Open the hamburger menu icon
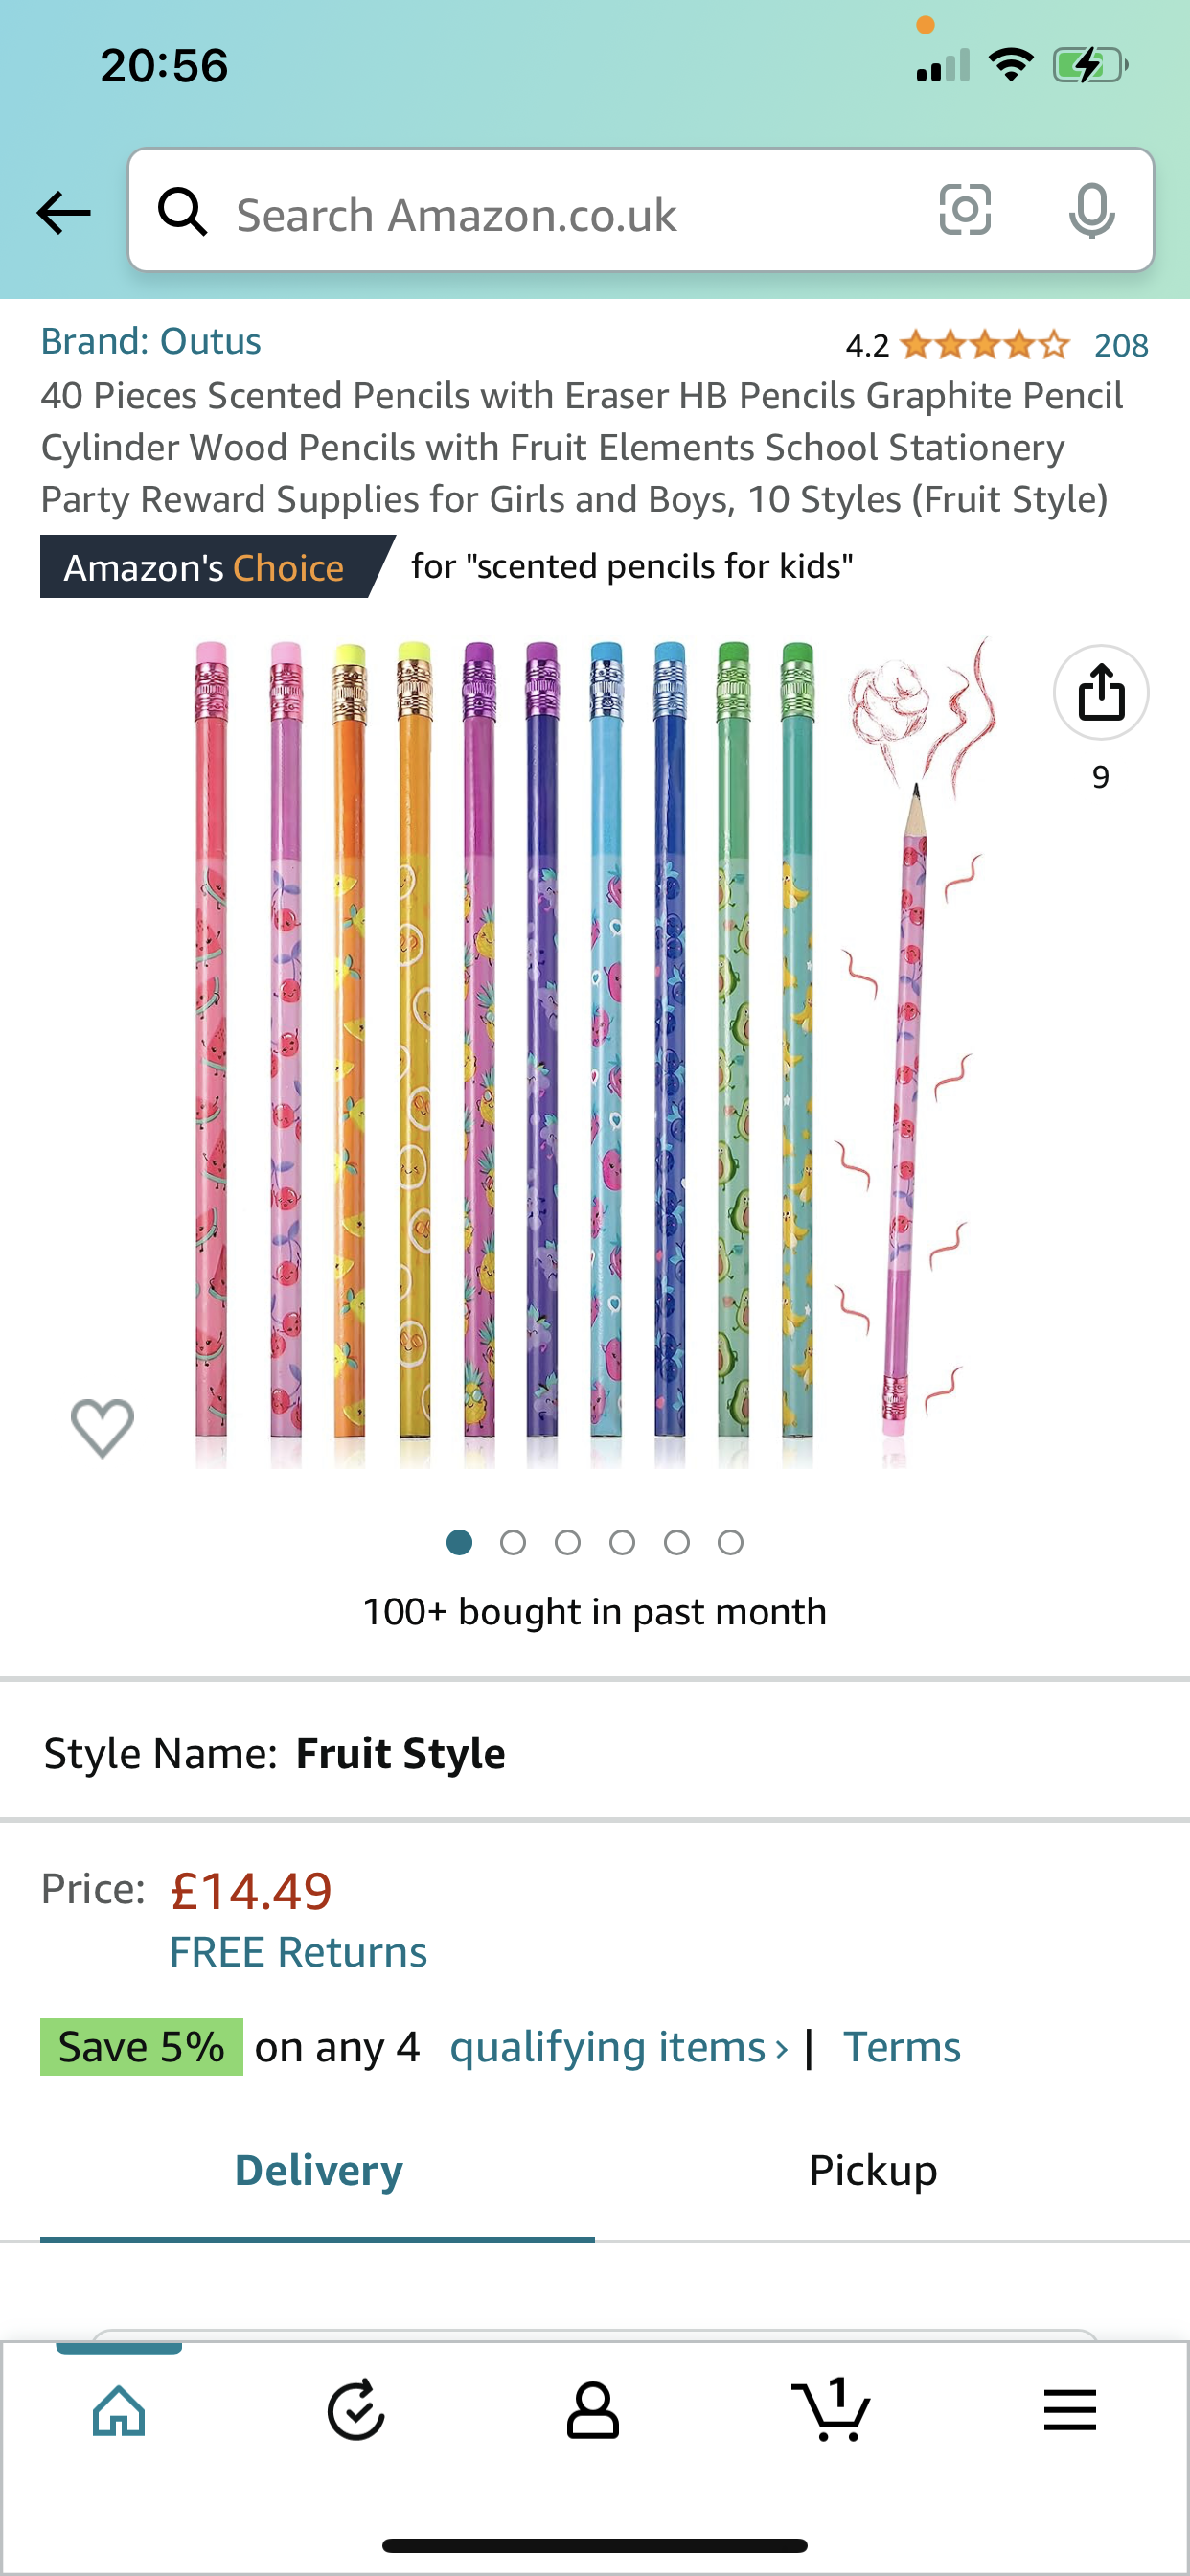Screen dimensions: 1190x2576 [1069, 2411]
